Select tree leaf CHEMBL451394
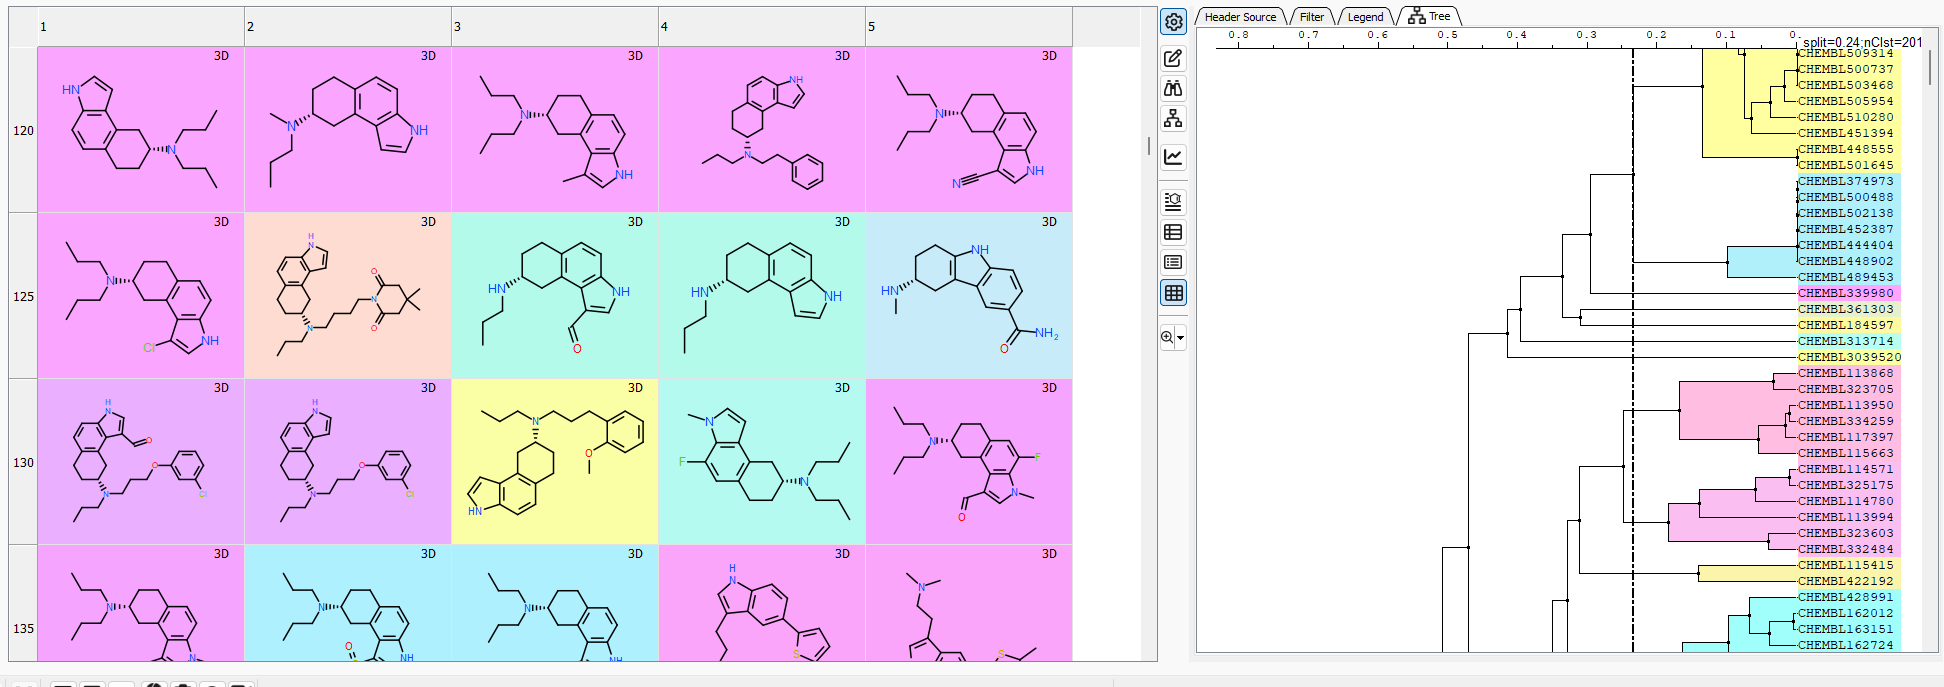 pos(1845,133)
